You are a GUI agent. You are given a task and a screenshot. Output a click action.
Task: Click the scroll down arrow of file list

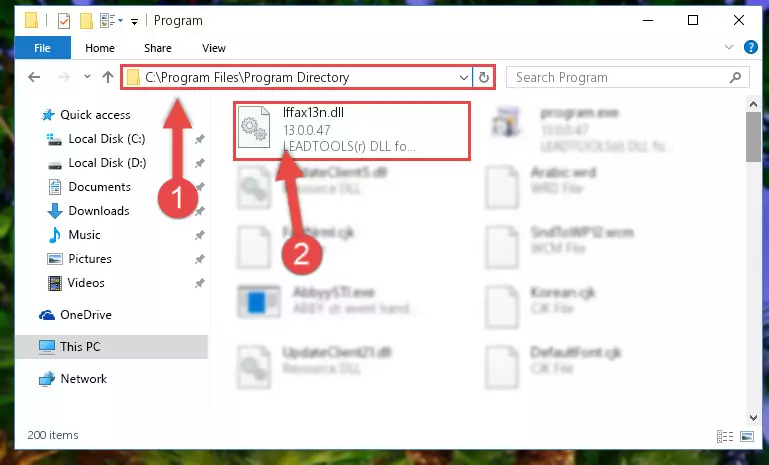pyautogui.click(x=753, y=417)
